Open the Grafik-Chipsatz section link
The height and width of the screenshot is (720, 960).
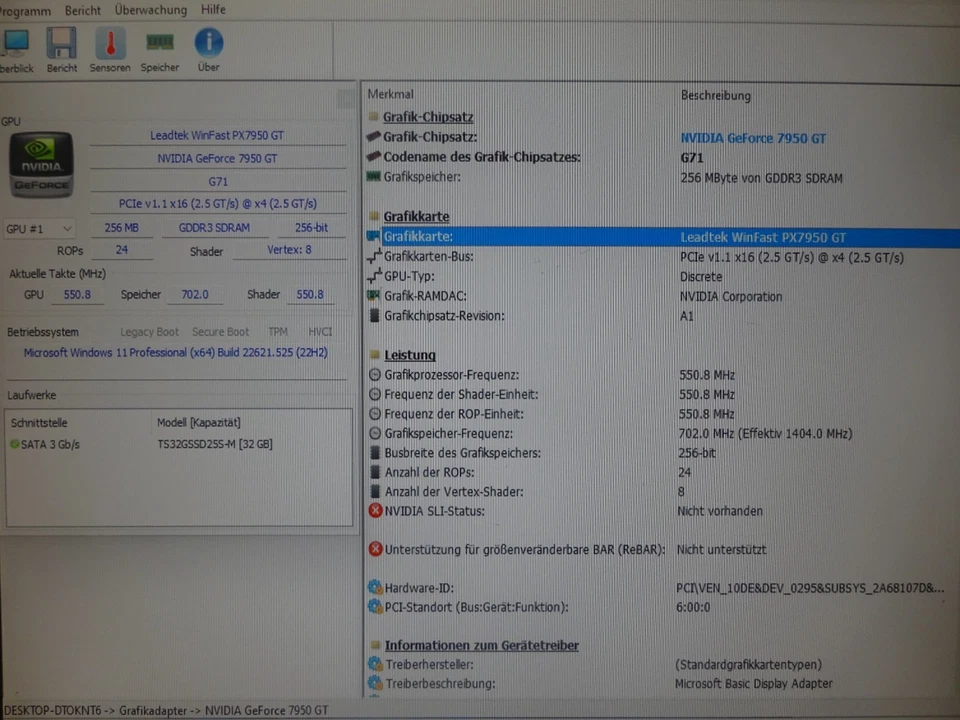[428, 117]
